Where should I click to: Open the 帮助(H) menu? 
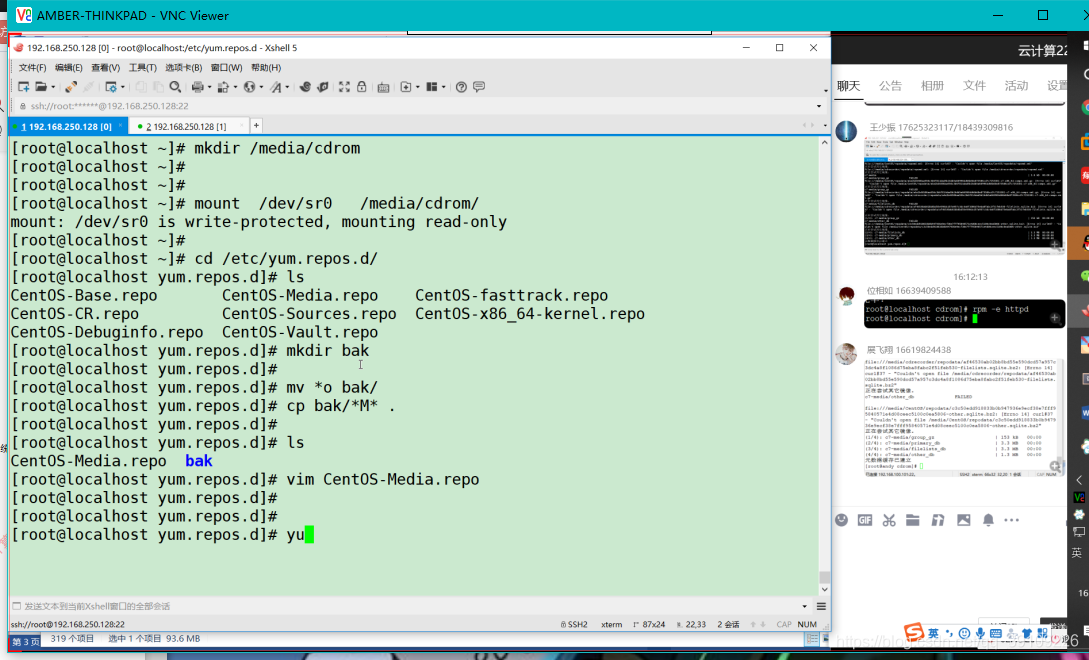266,67
